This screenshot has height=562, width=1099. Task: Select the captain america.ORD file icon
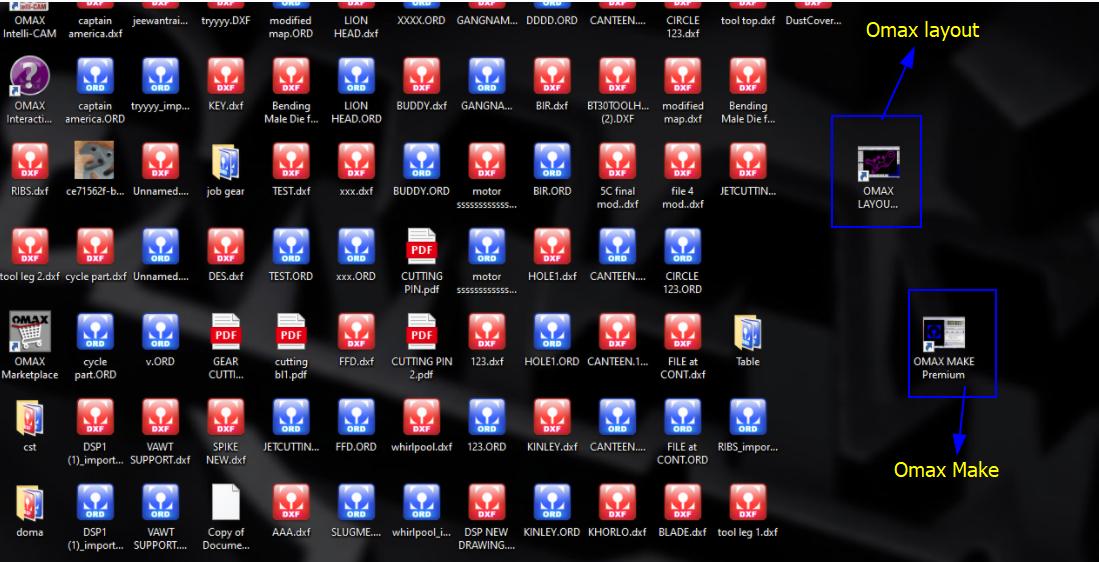click(95, 76)
